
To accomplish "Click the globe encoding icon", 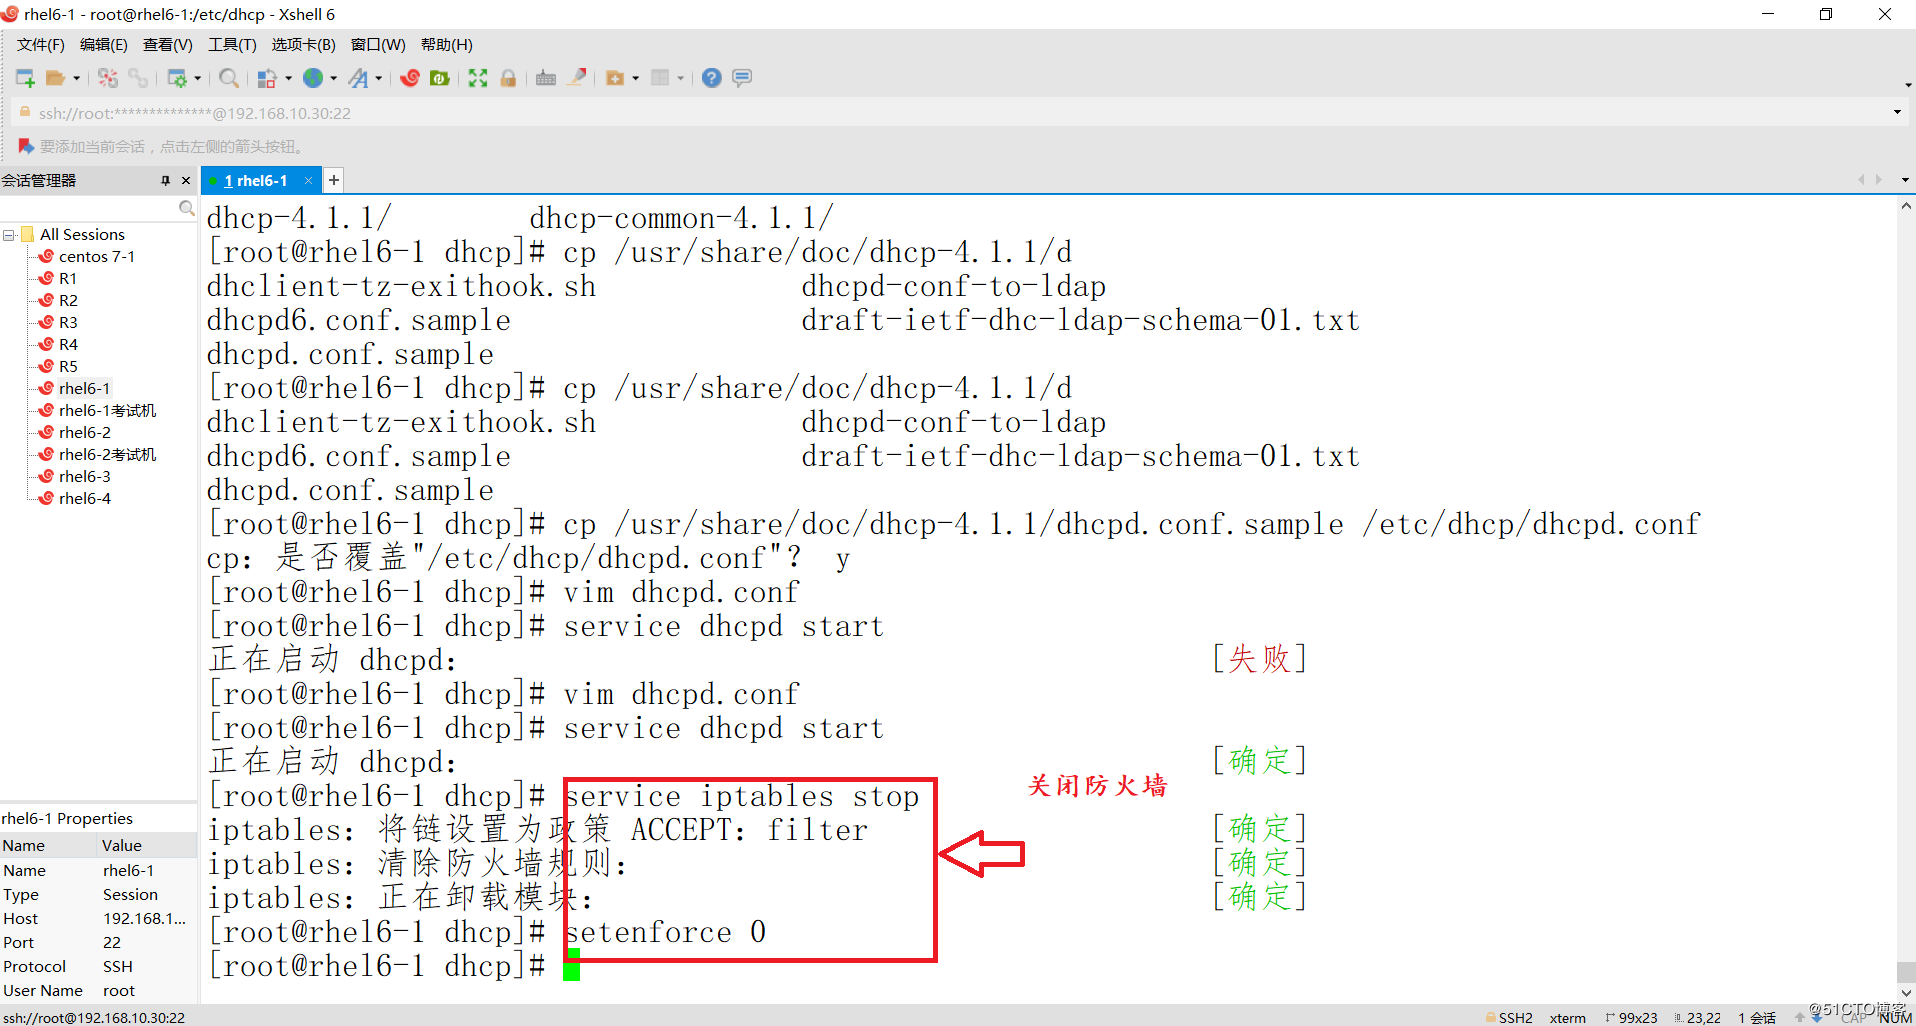I will [x=313, y=78].
